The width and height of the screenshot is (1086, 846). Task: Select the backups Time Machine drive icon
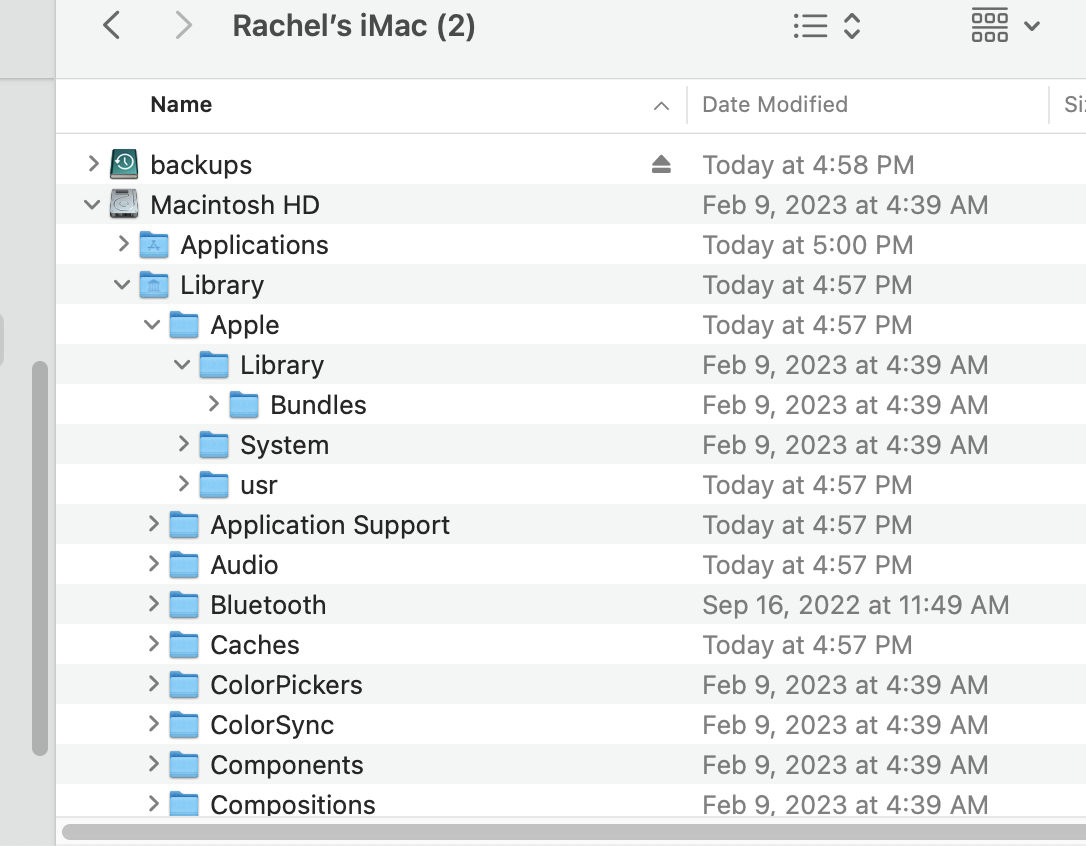pos(124,165)
